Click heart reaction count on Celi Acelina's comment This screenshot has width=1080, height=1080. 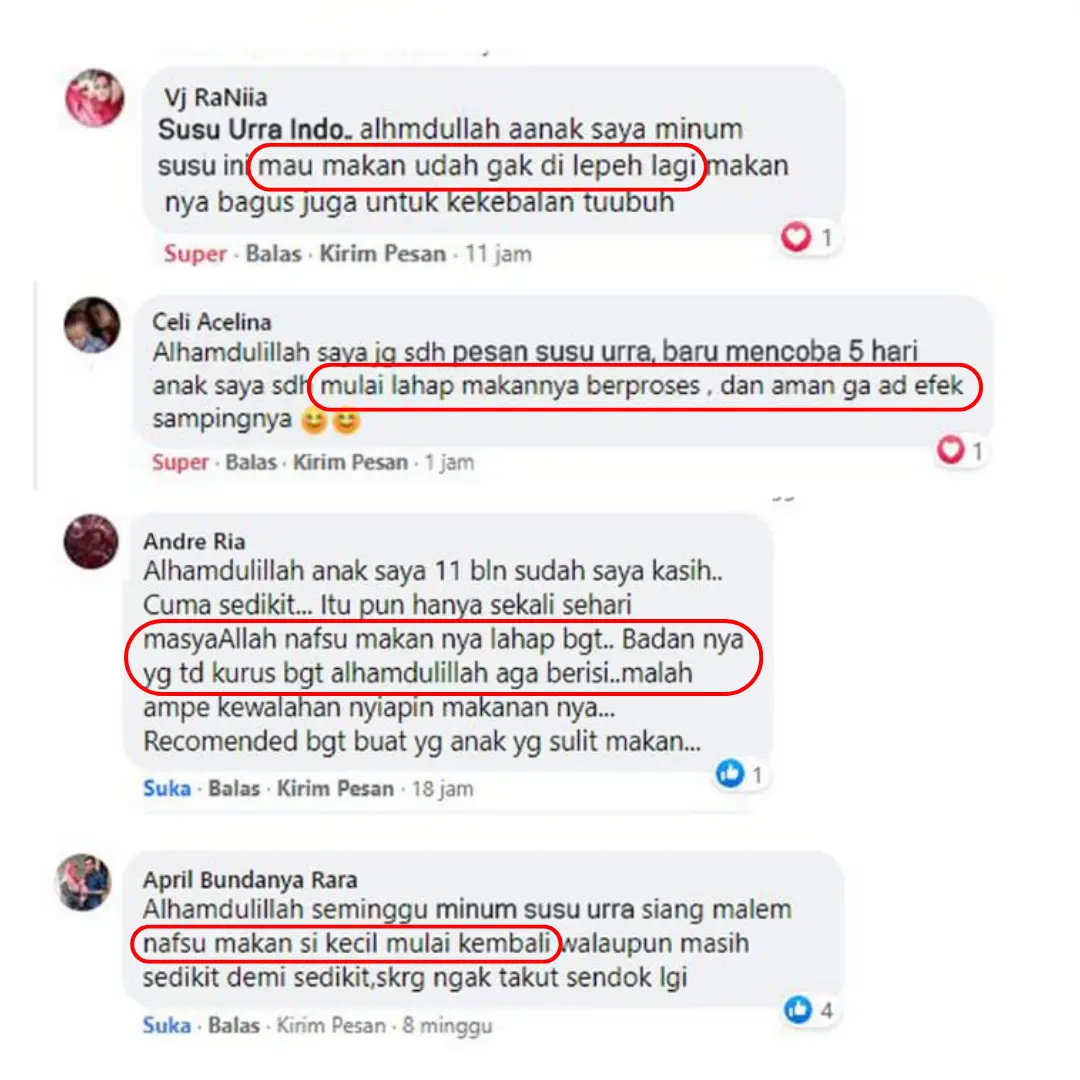coord(977,450)
